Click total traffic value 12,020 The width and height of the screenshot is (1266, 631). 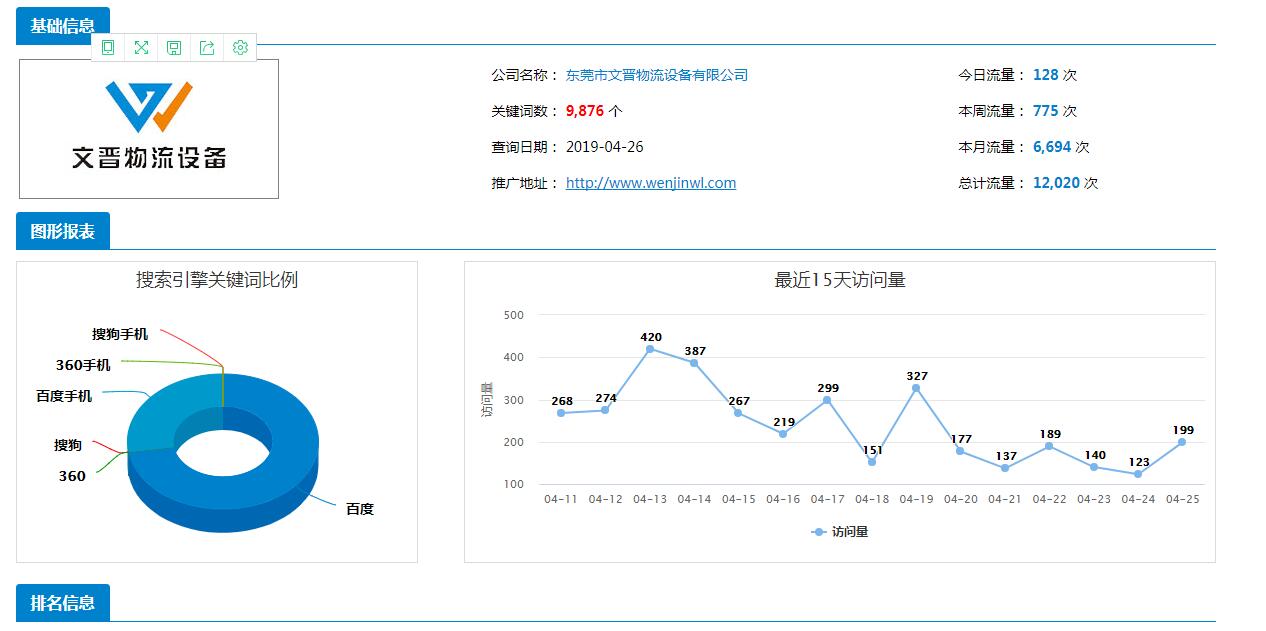coord(1056,183)
